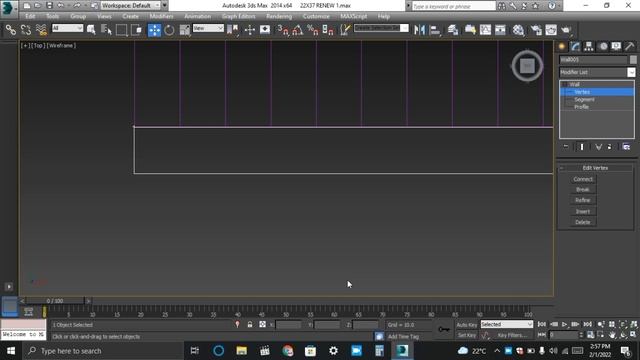Toggle Keyboard Shortcut Override icon
Screen dimensions: 640x360
pos(265,30)
